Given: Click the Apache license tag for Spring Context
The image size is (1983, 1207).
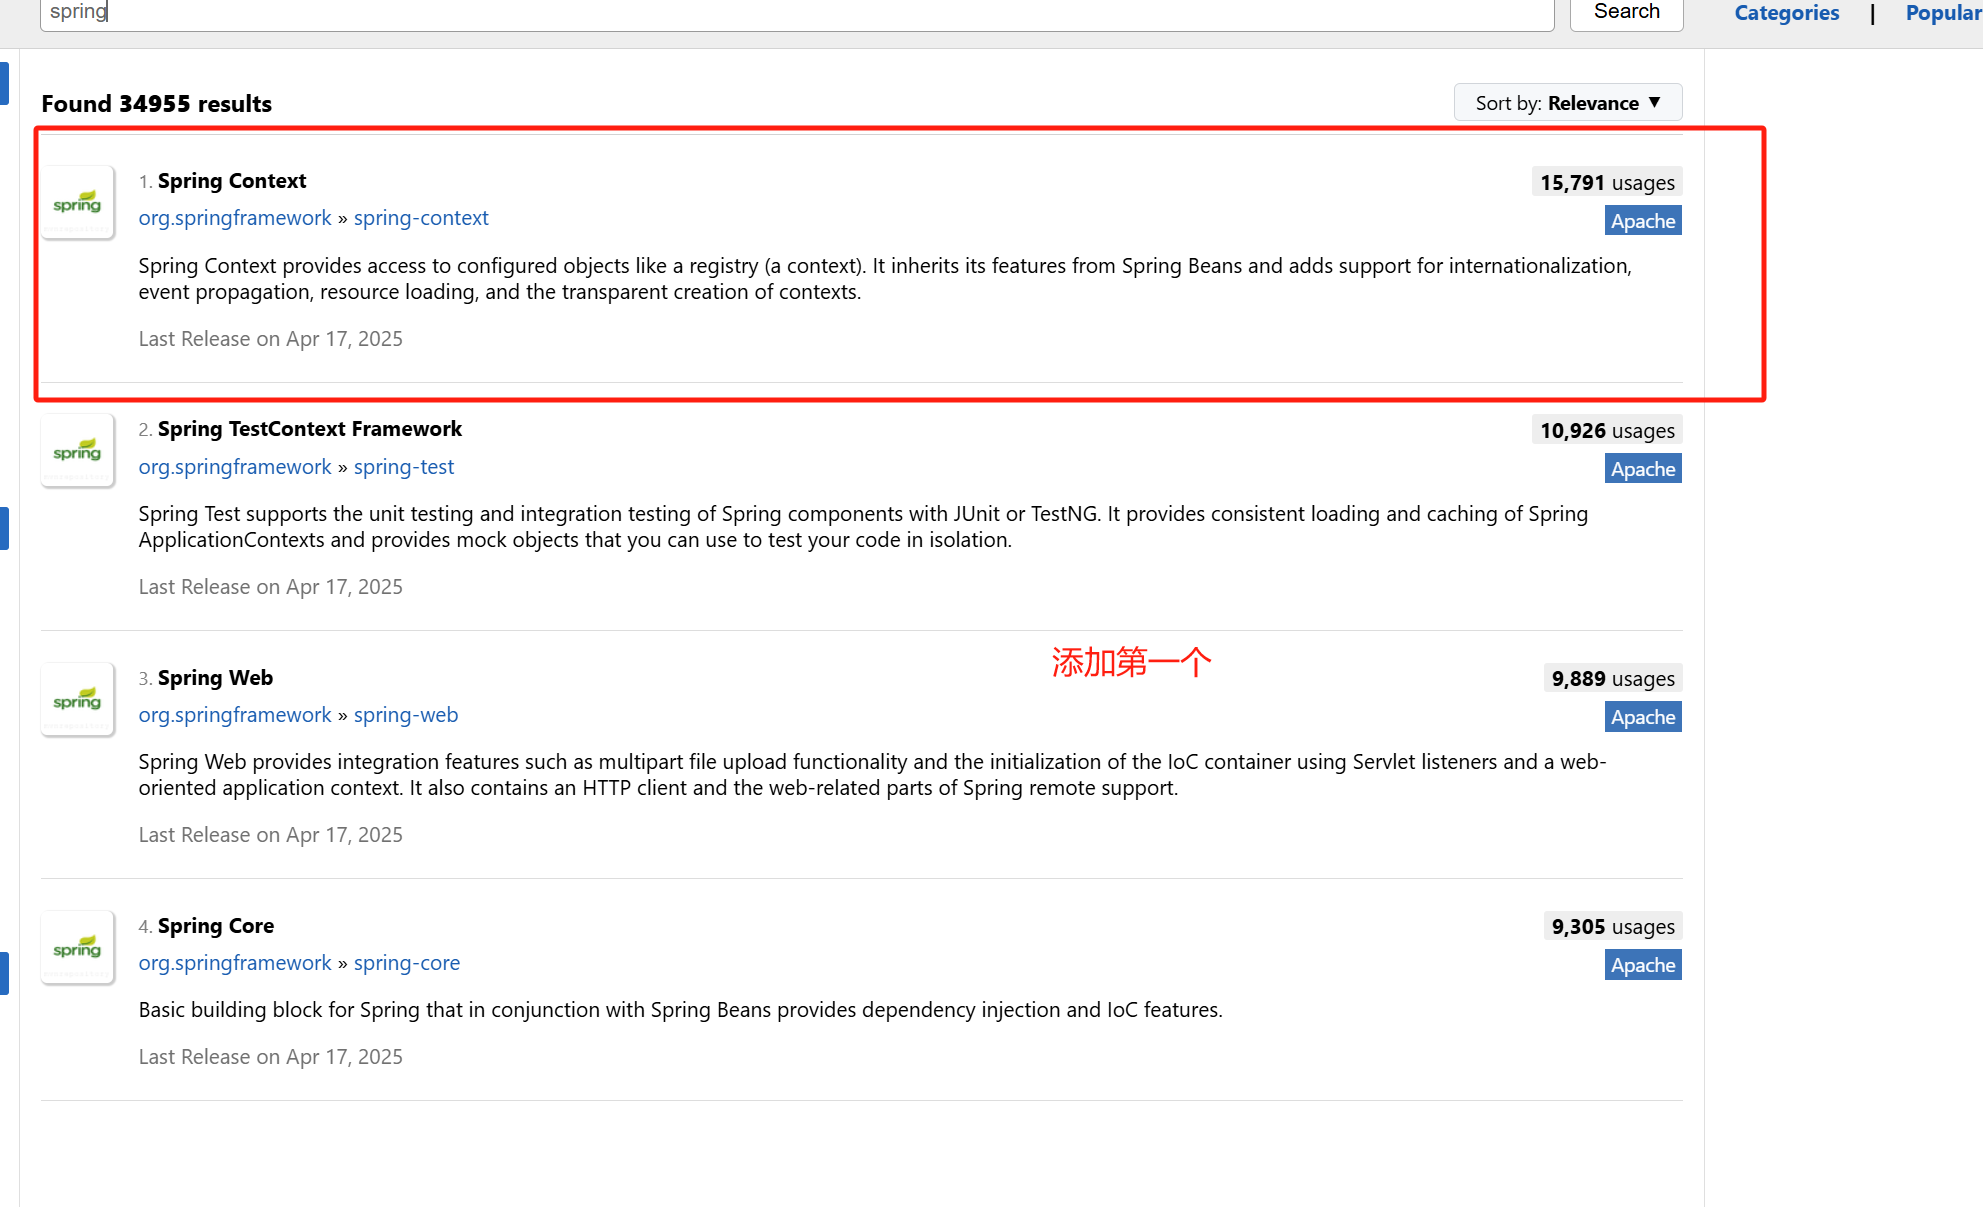Looking at the screenshot, I should (1643, 221).
